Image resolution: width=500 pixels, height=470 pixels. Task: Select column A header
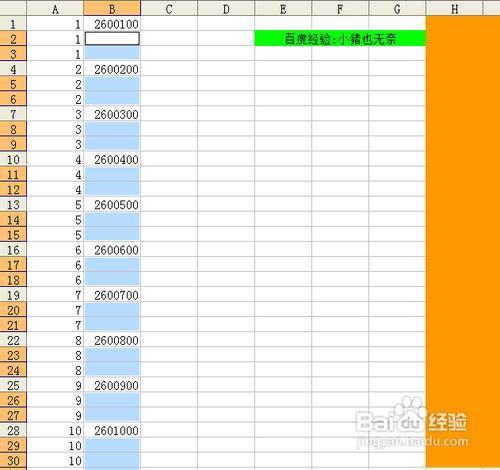click(x=55, y=8)
